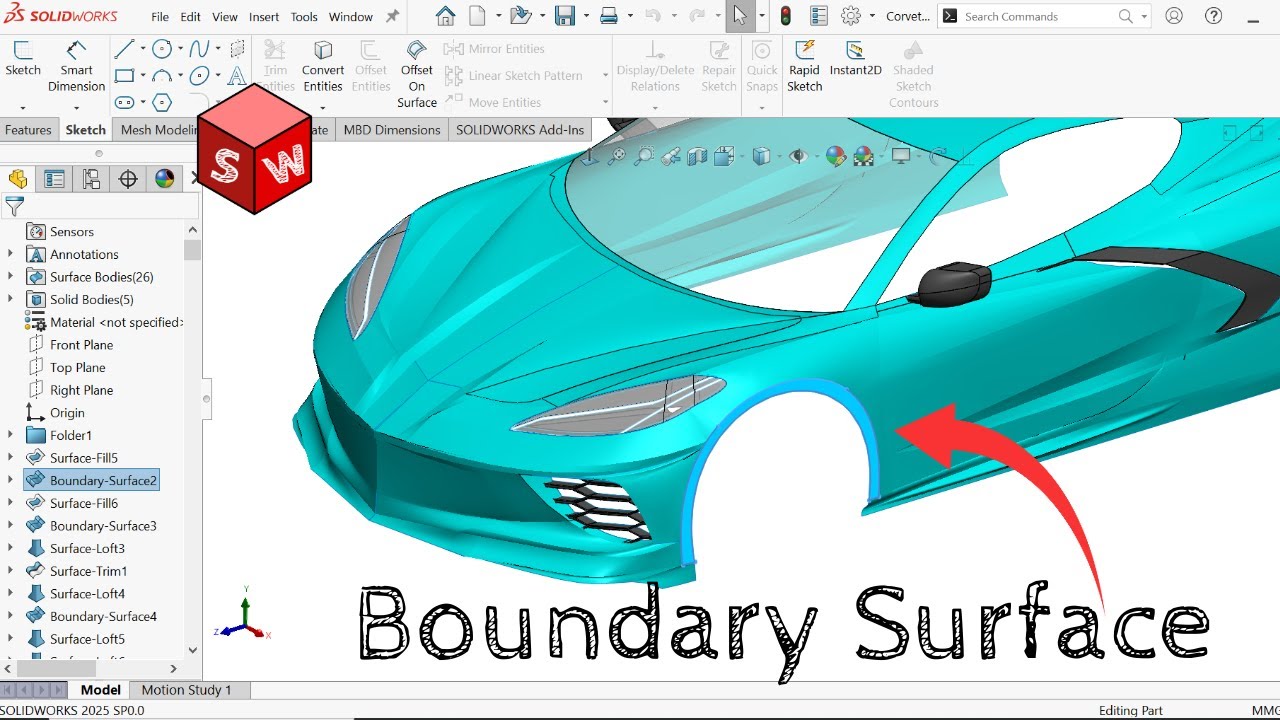Switch to the PropertyManager tab

[x=54, y=179]
